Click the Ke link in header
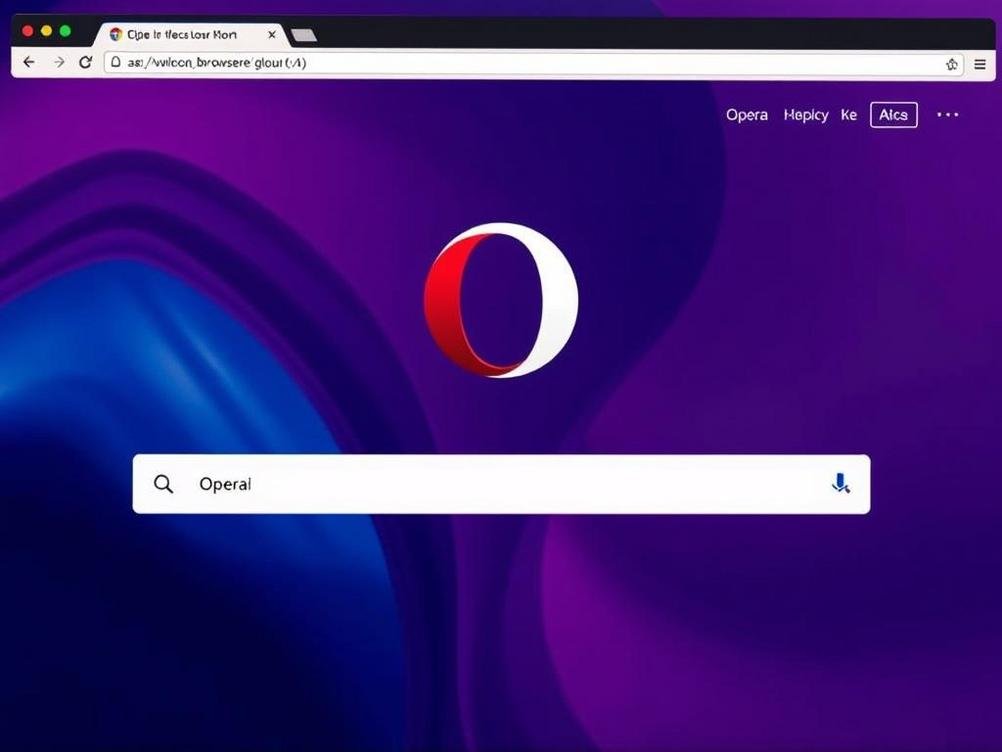Image resolution: width=1002 pixels, height=752 pixels. (x=848, y=115)
